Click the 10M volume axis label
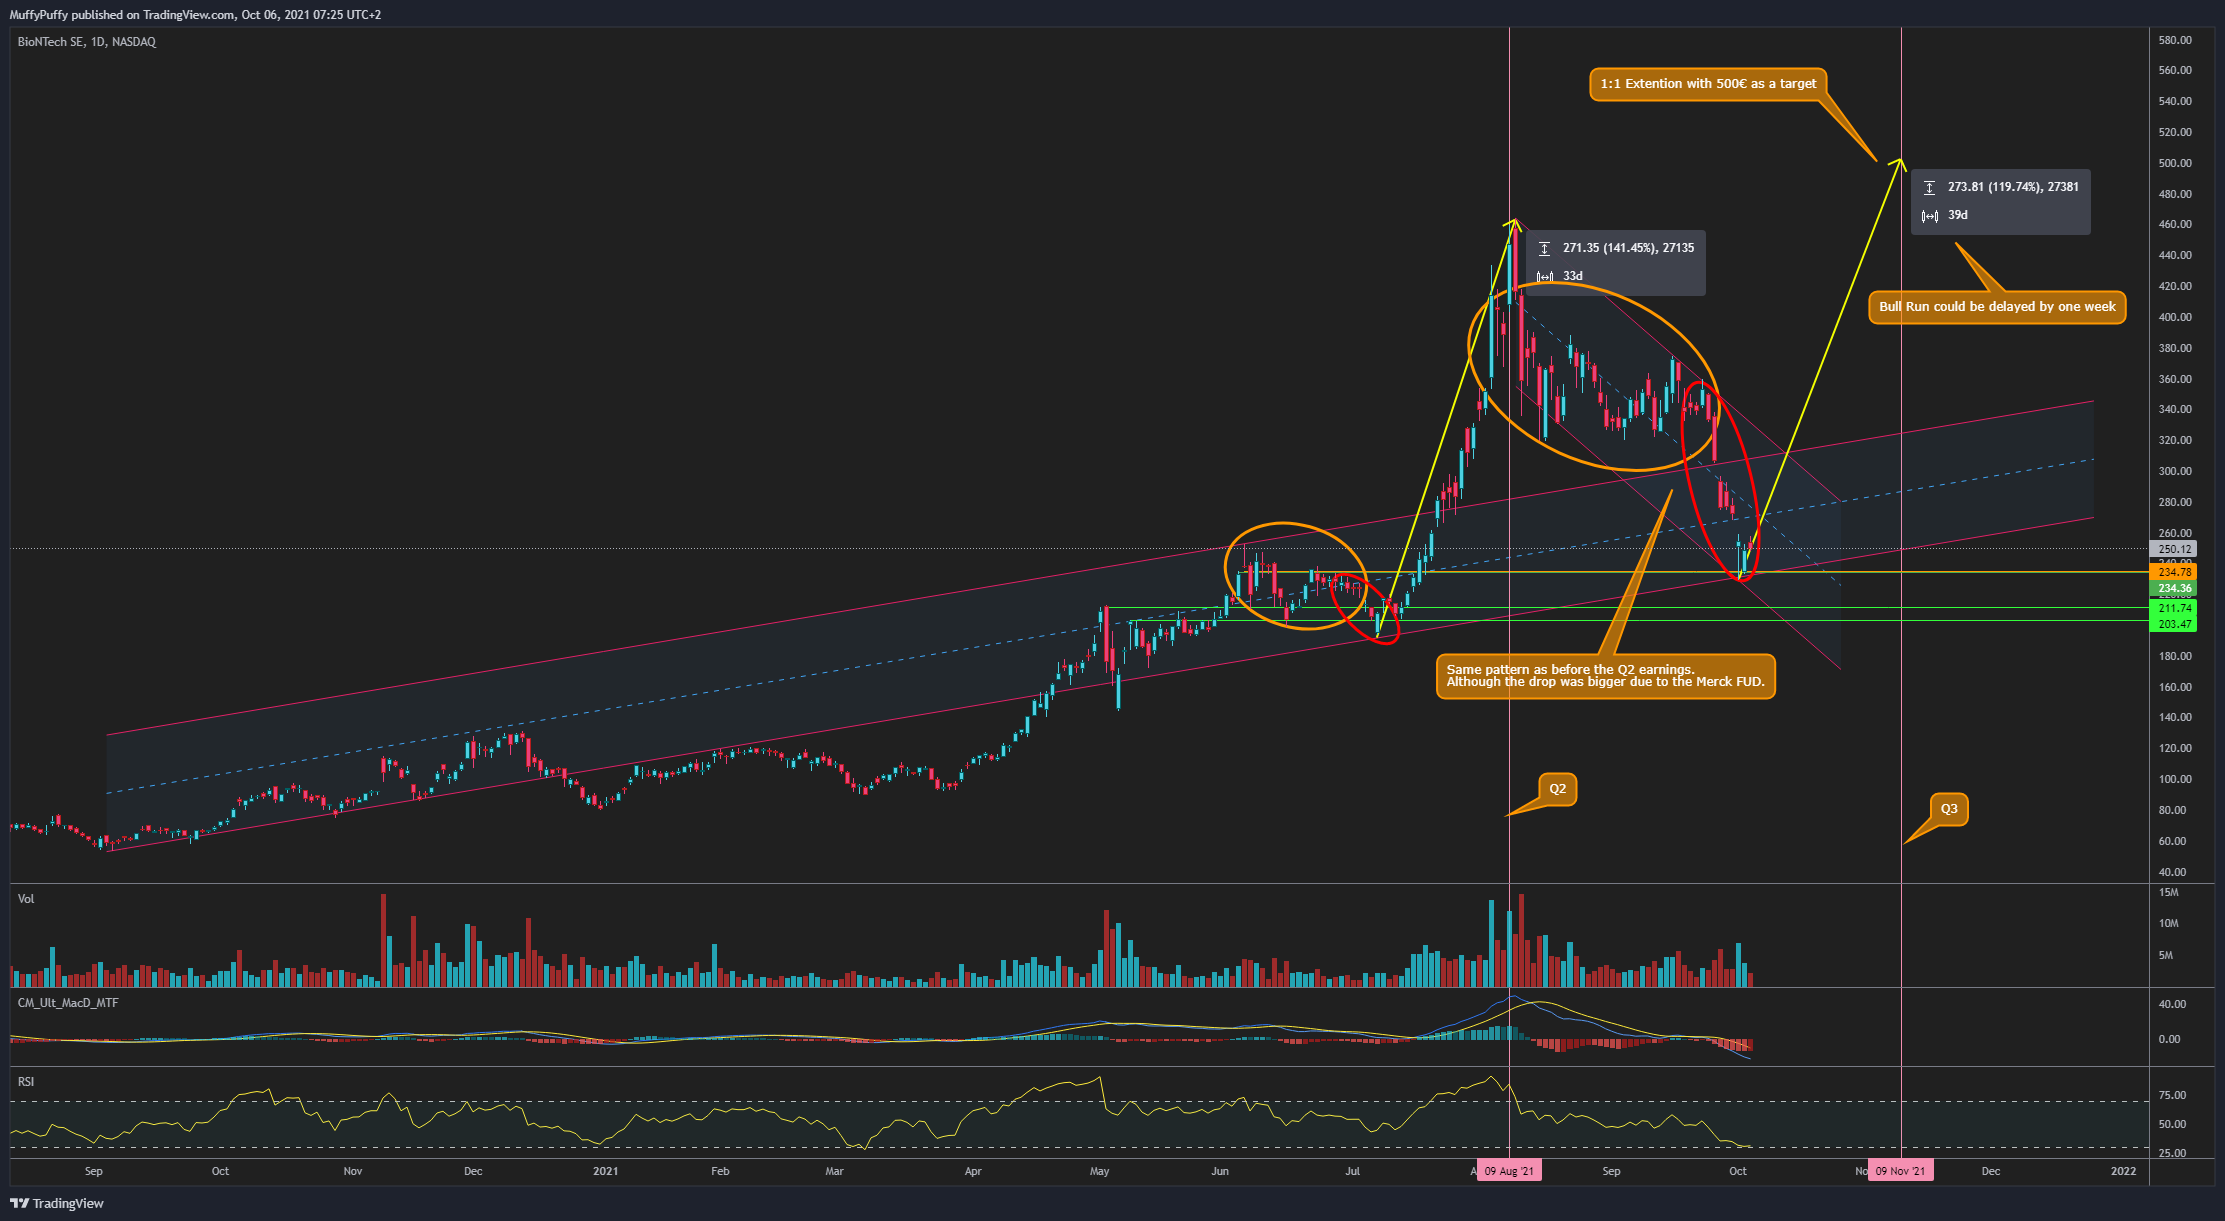This screenshot has height=1221, width=2225. click(x=2168, y=923)
